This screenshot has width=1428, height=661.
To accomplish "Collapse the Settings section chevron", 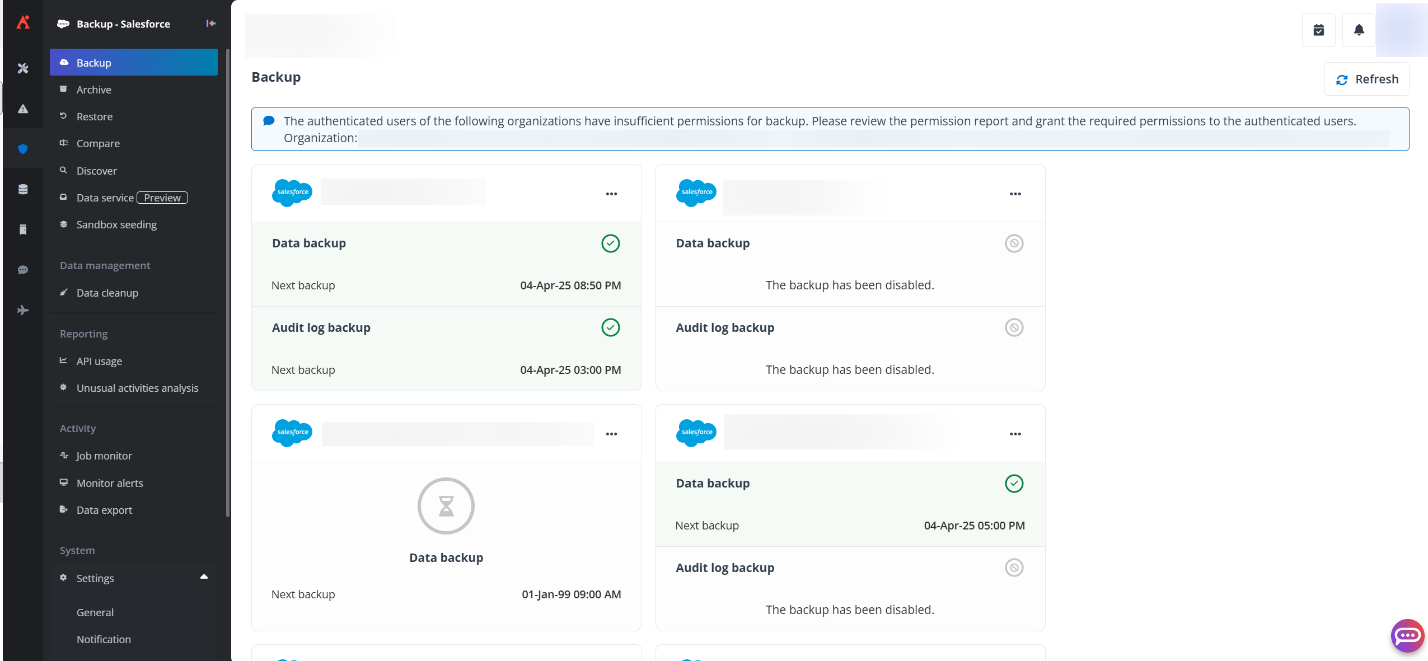I will pyautogui.click(x=204, y=577).
